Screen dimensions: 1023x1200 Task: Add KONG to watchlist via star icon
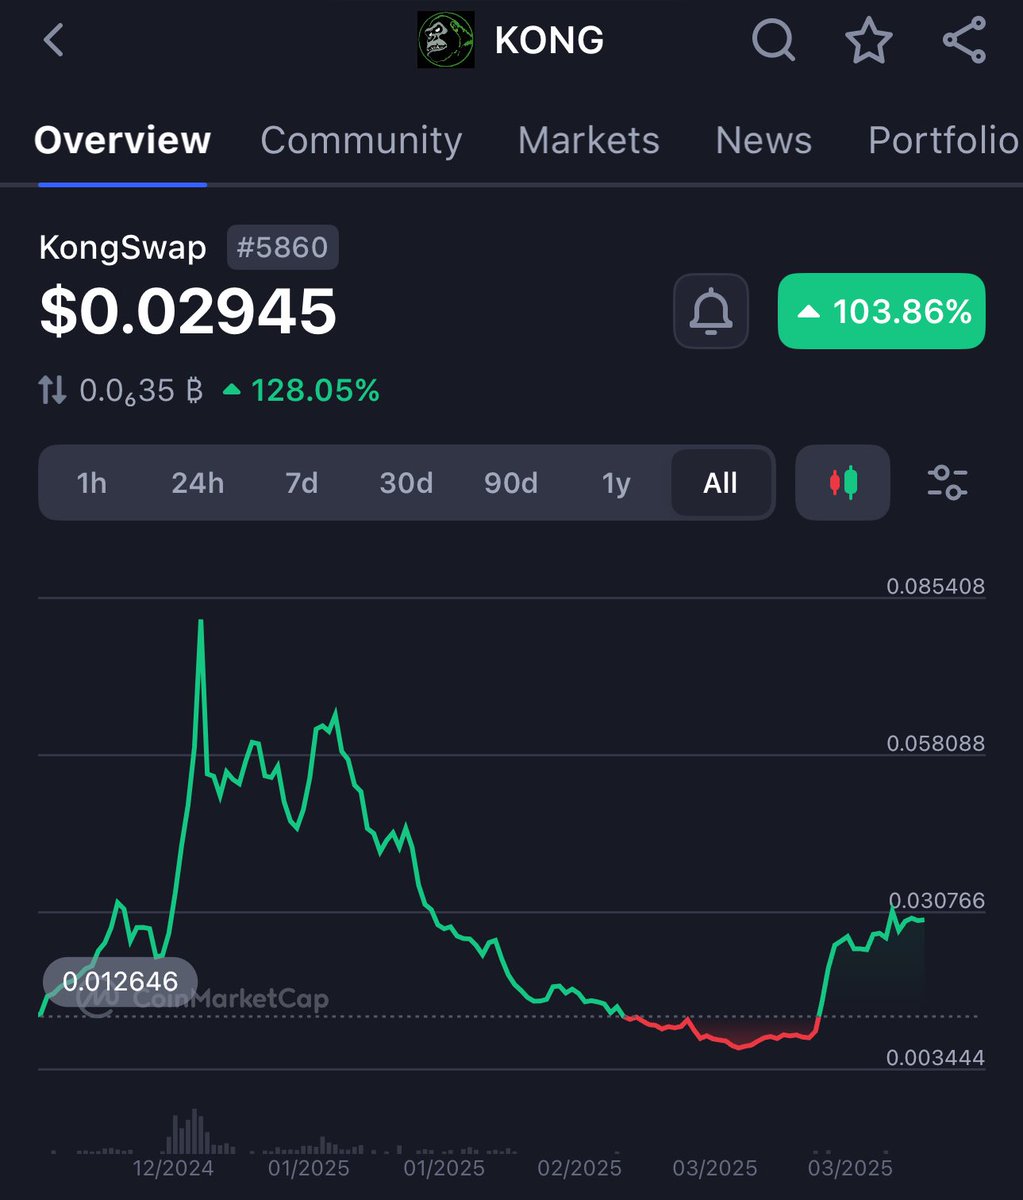[x=868, y=41]
